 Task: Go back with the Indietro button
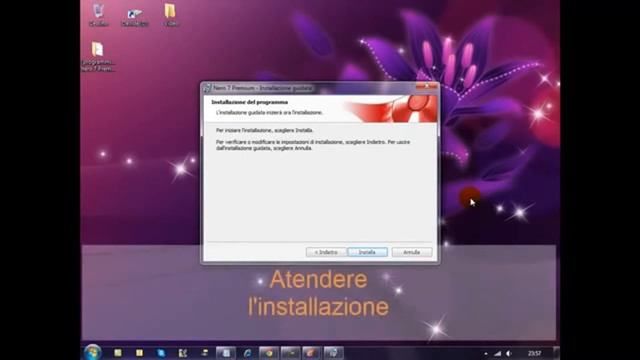point(326,252)
